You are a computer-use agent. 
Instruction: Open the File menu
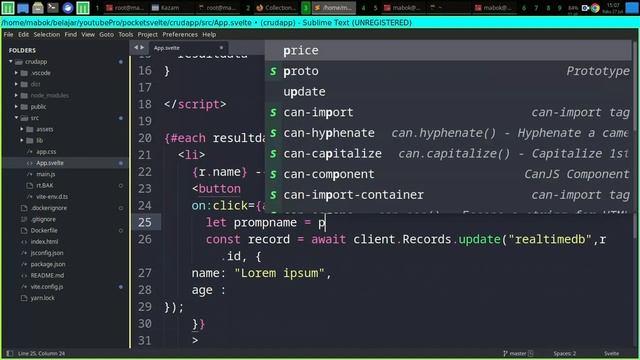pos(8,35)
